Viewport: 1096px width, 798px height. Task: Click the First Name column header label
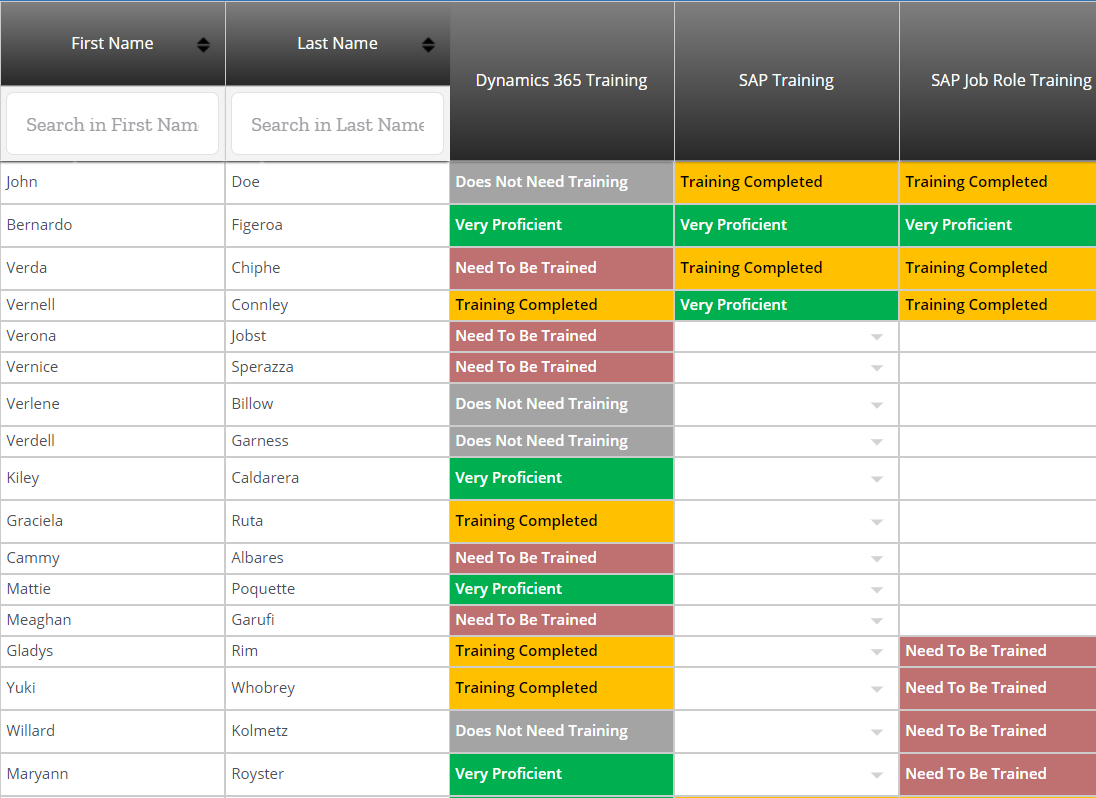click(x=112, y=43)
